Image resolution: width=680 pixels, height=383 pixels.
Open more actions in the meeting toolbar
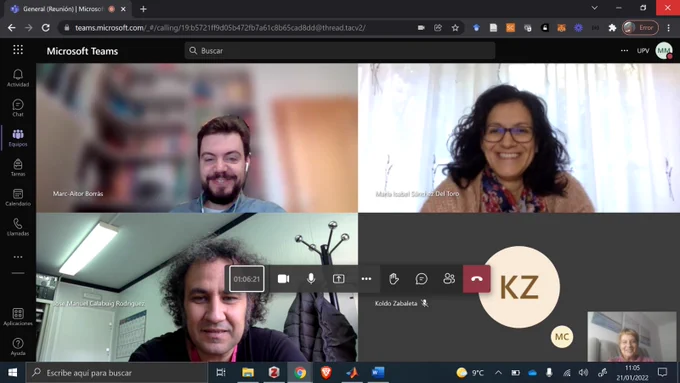pyautogui.click(x=366, y=278)
